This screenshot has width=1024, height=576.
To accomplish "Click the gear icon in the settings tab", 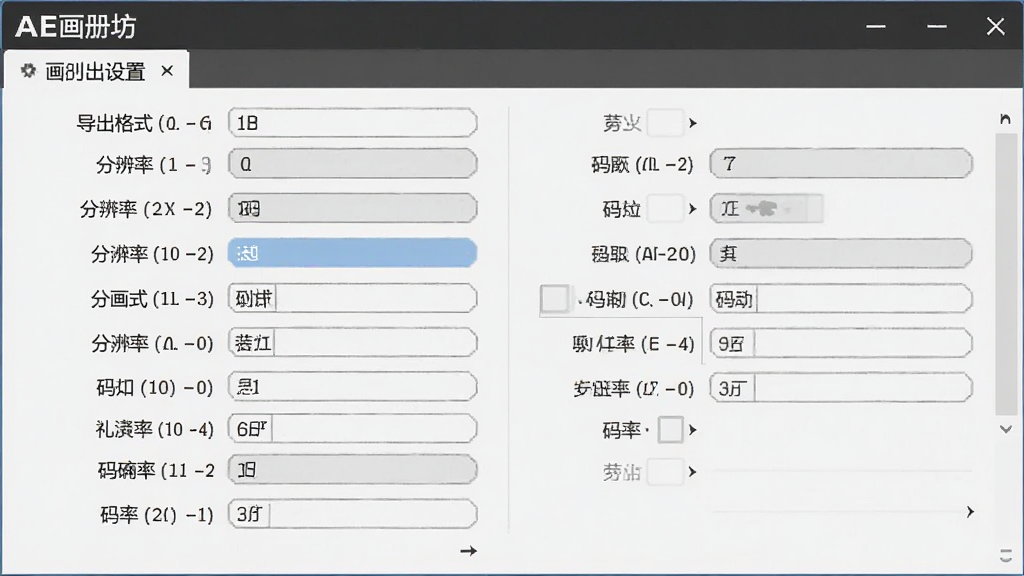I will point(28,71).
